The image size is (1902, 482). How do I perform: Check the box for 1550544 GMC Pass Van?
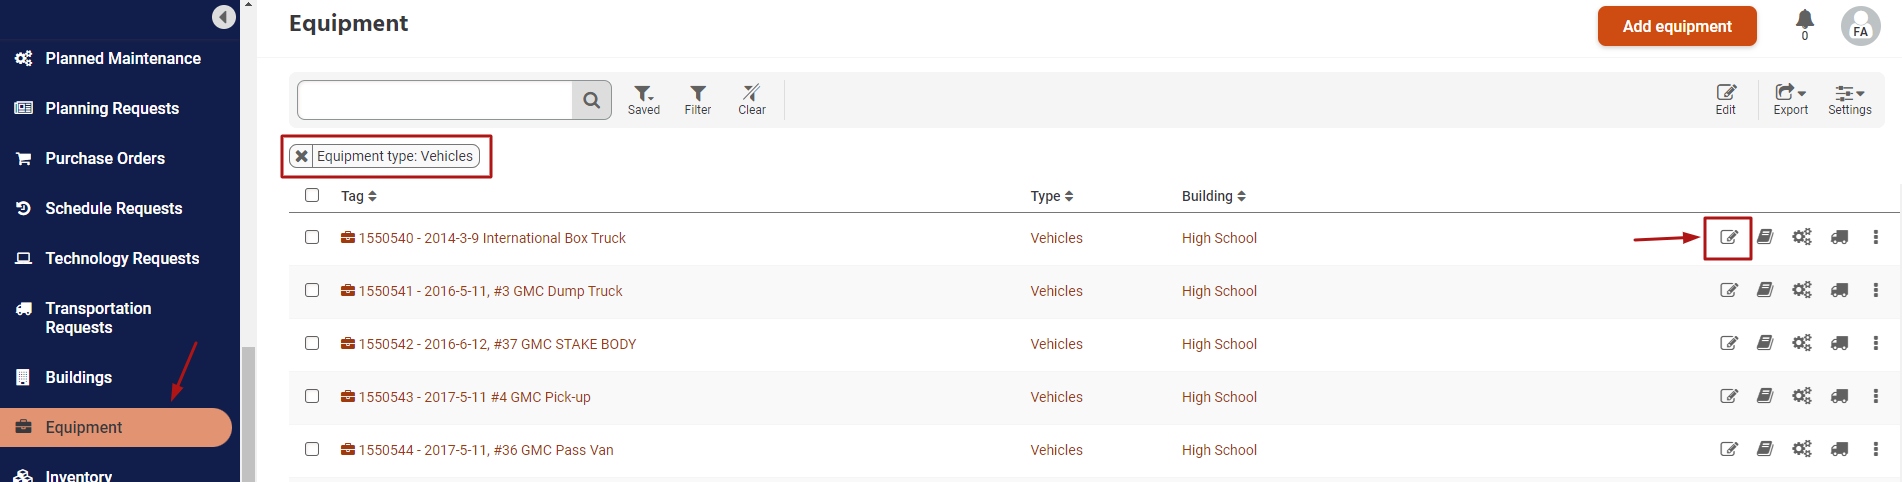tap(312, 449)
